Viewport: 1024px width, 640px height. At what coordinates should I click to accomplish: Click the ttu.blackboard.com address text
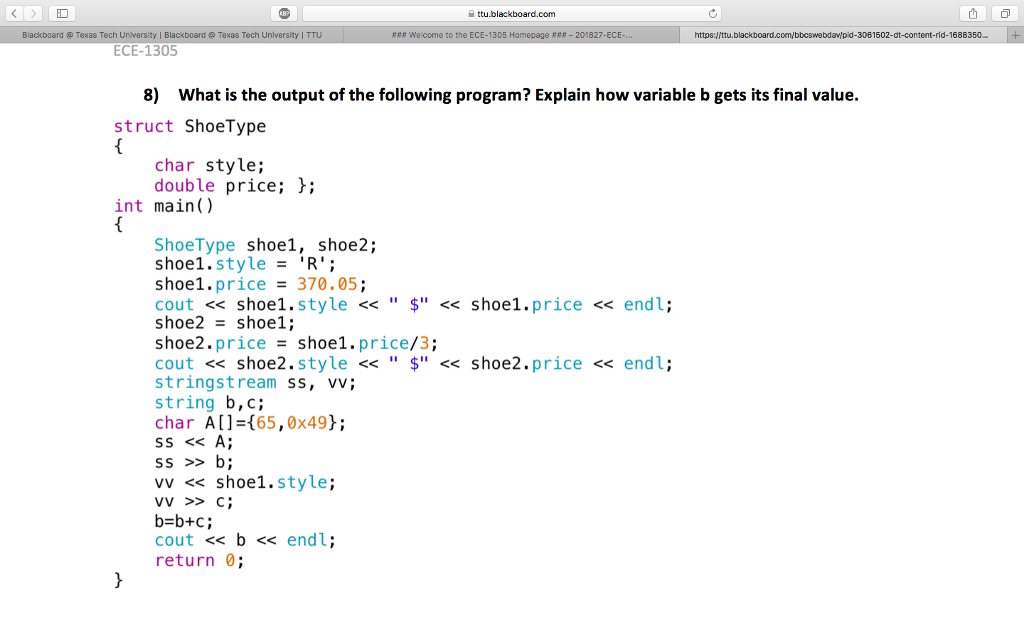click(515, 14)
